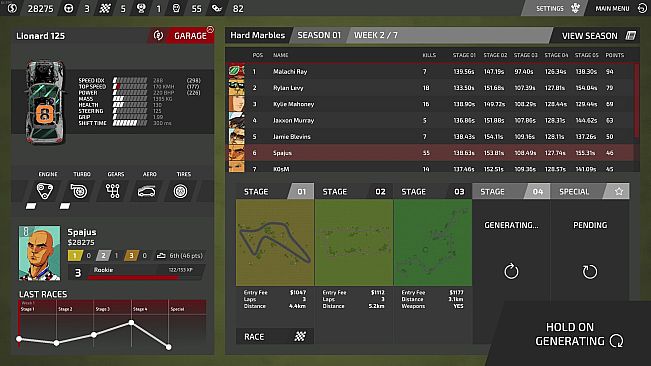Click the Special point on Last Races graph
The image size is (651, 366).
pos(169,347)
